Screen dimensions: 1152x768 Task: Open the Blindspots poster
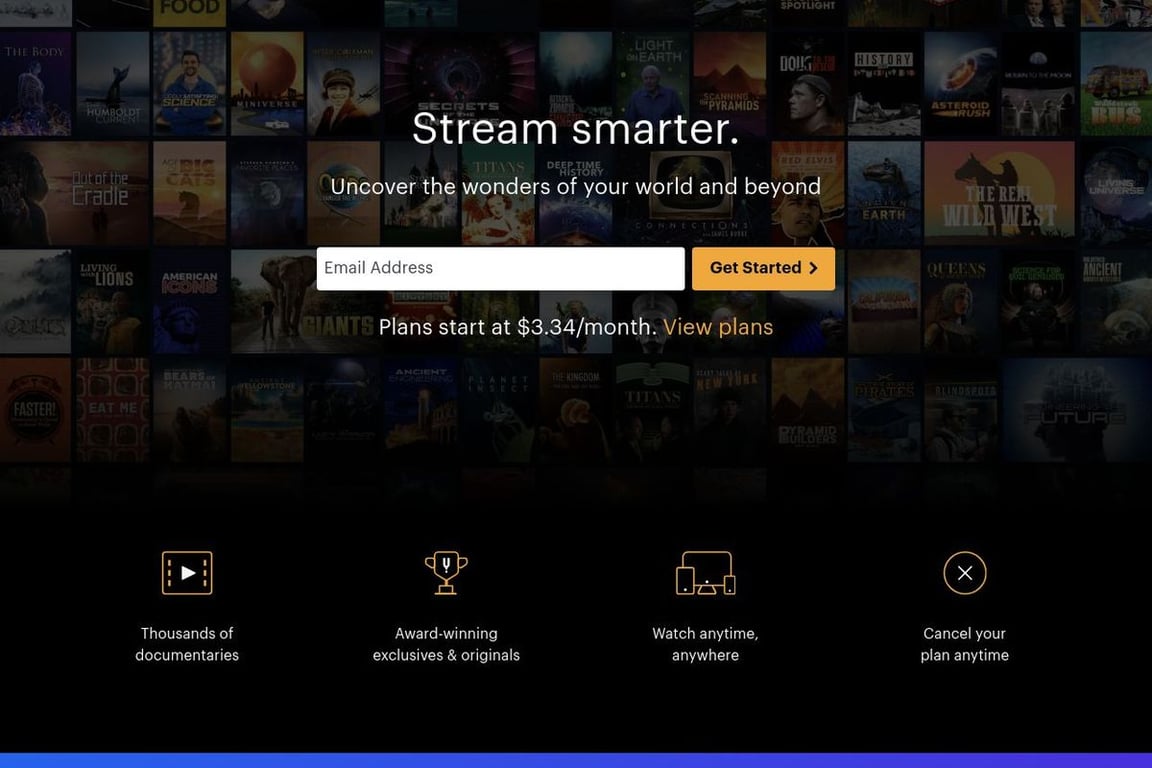pyautogui.click(x=961, y=410)
